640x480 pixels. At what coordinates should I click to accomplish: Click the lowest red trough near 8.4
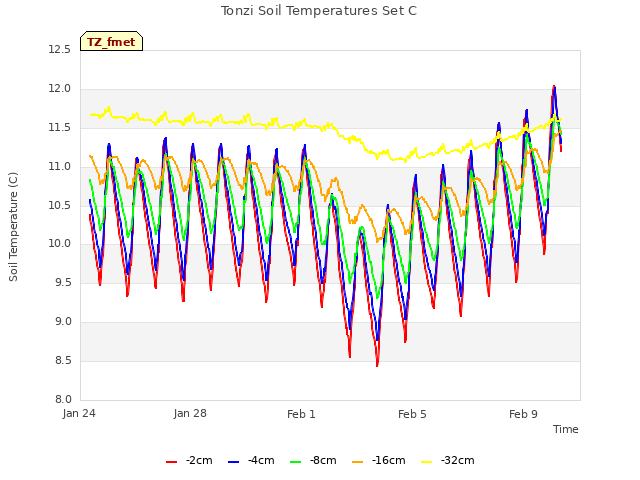click(x=377, y=364)
